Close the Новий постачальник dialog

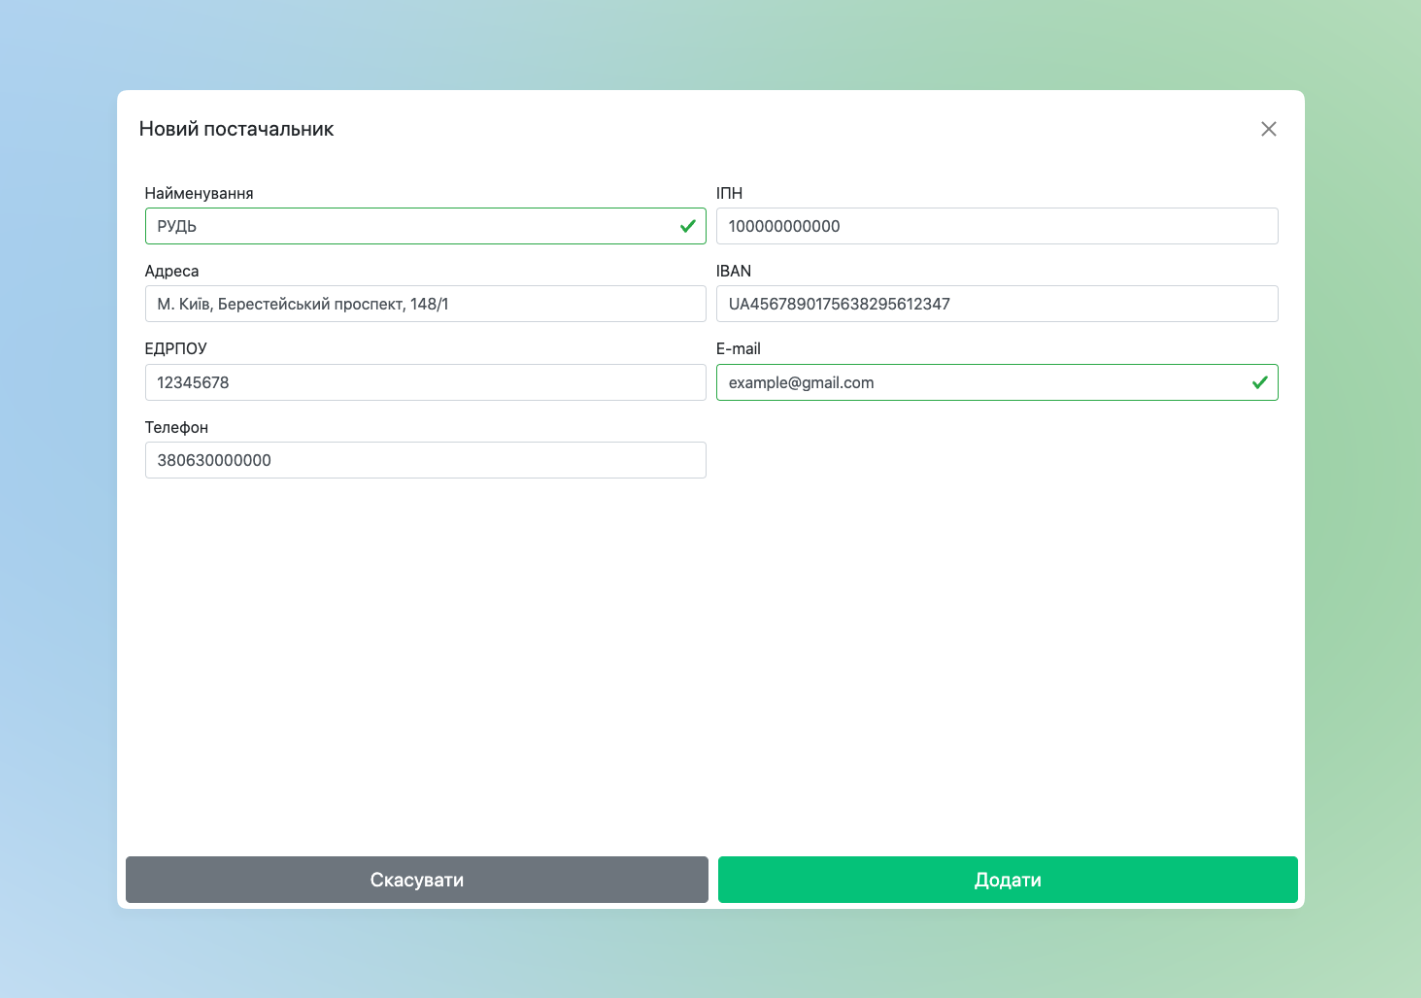(1268, 129)
